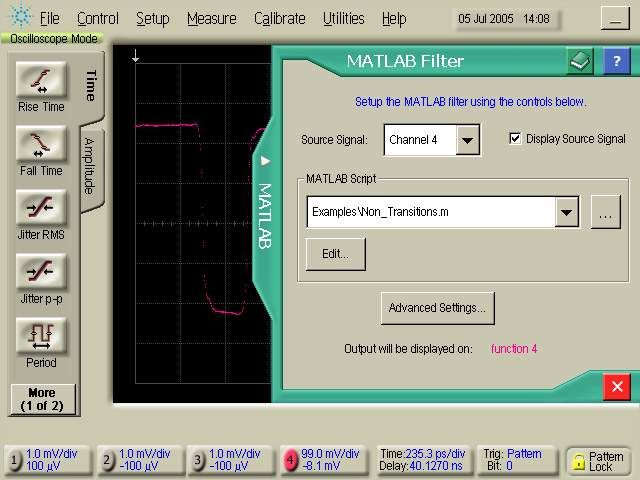This screenshot has width=640, height=480.
Task: Open Advanced Settings... button
Action: pyautogui.click(x=438, y=308)
